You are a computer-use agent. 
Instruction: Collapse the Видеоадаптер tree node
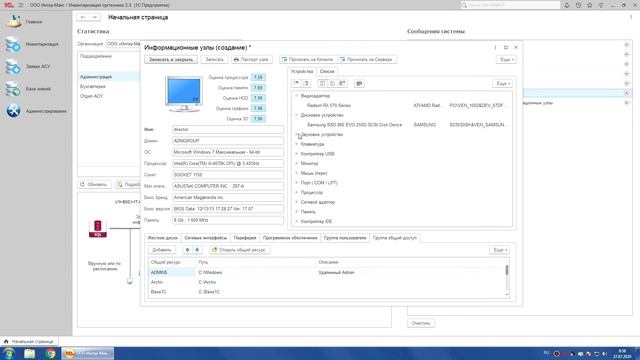coord(297,96)
